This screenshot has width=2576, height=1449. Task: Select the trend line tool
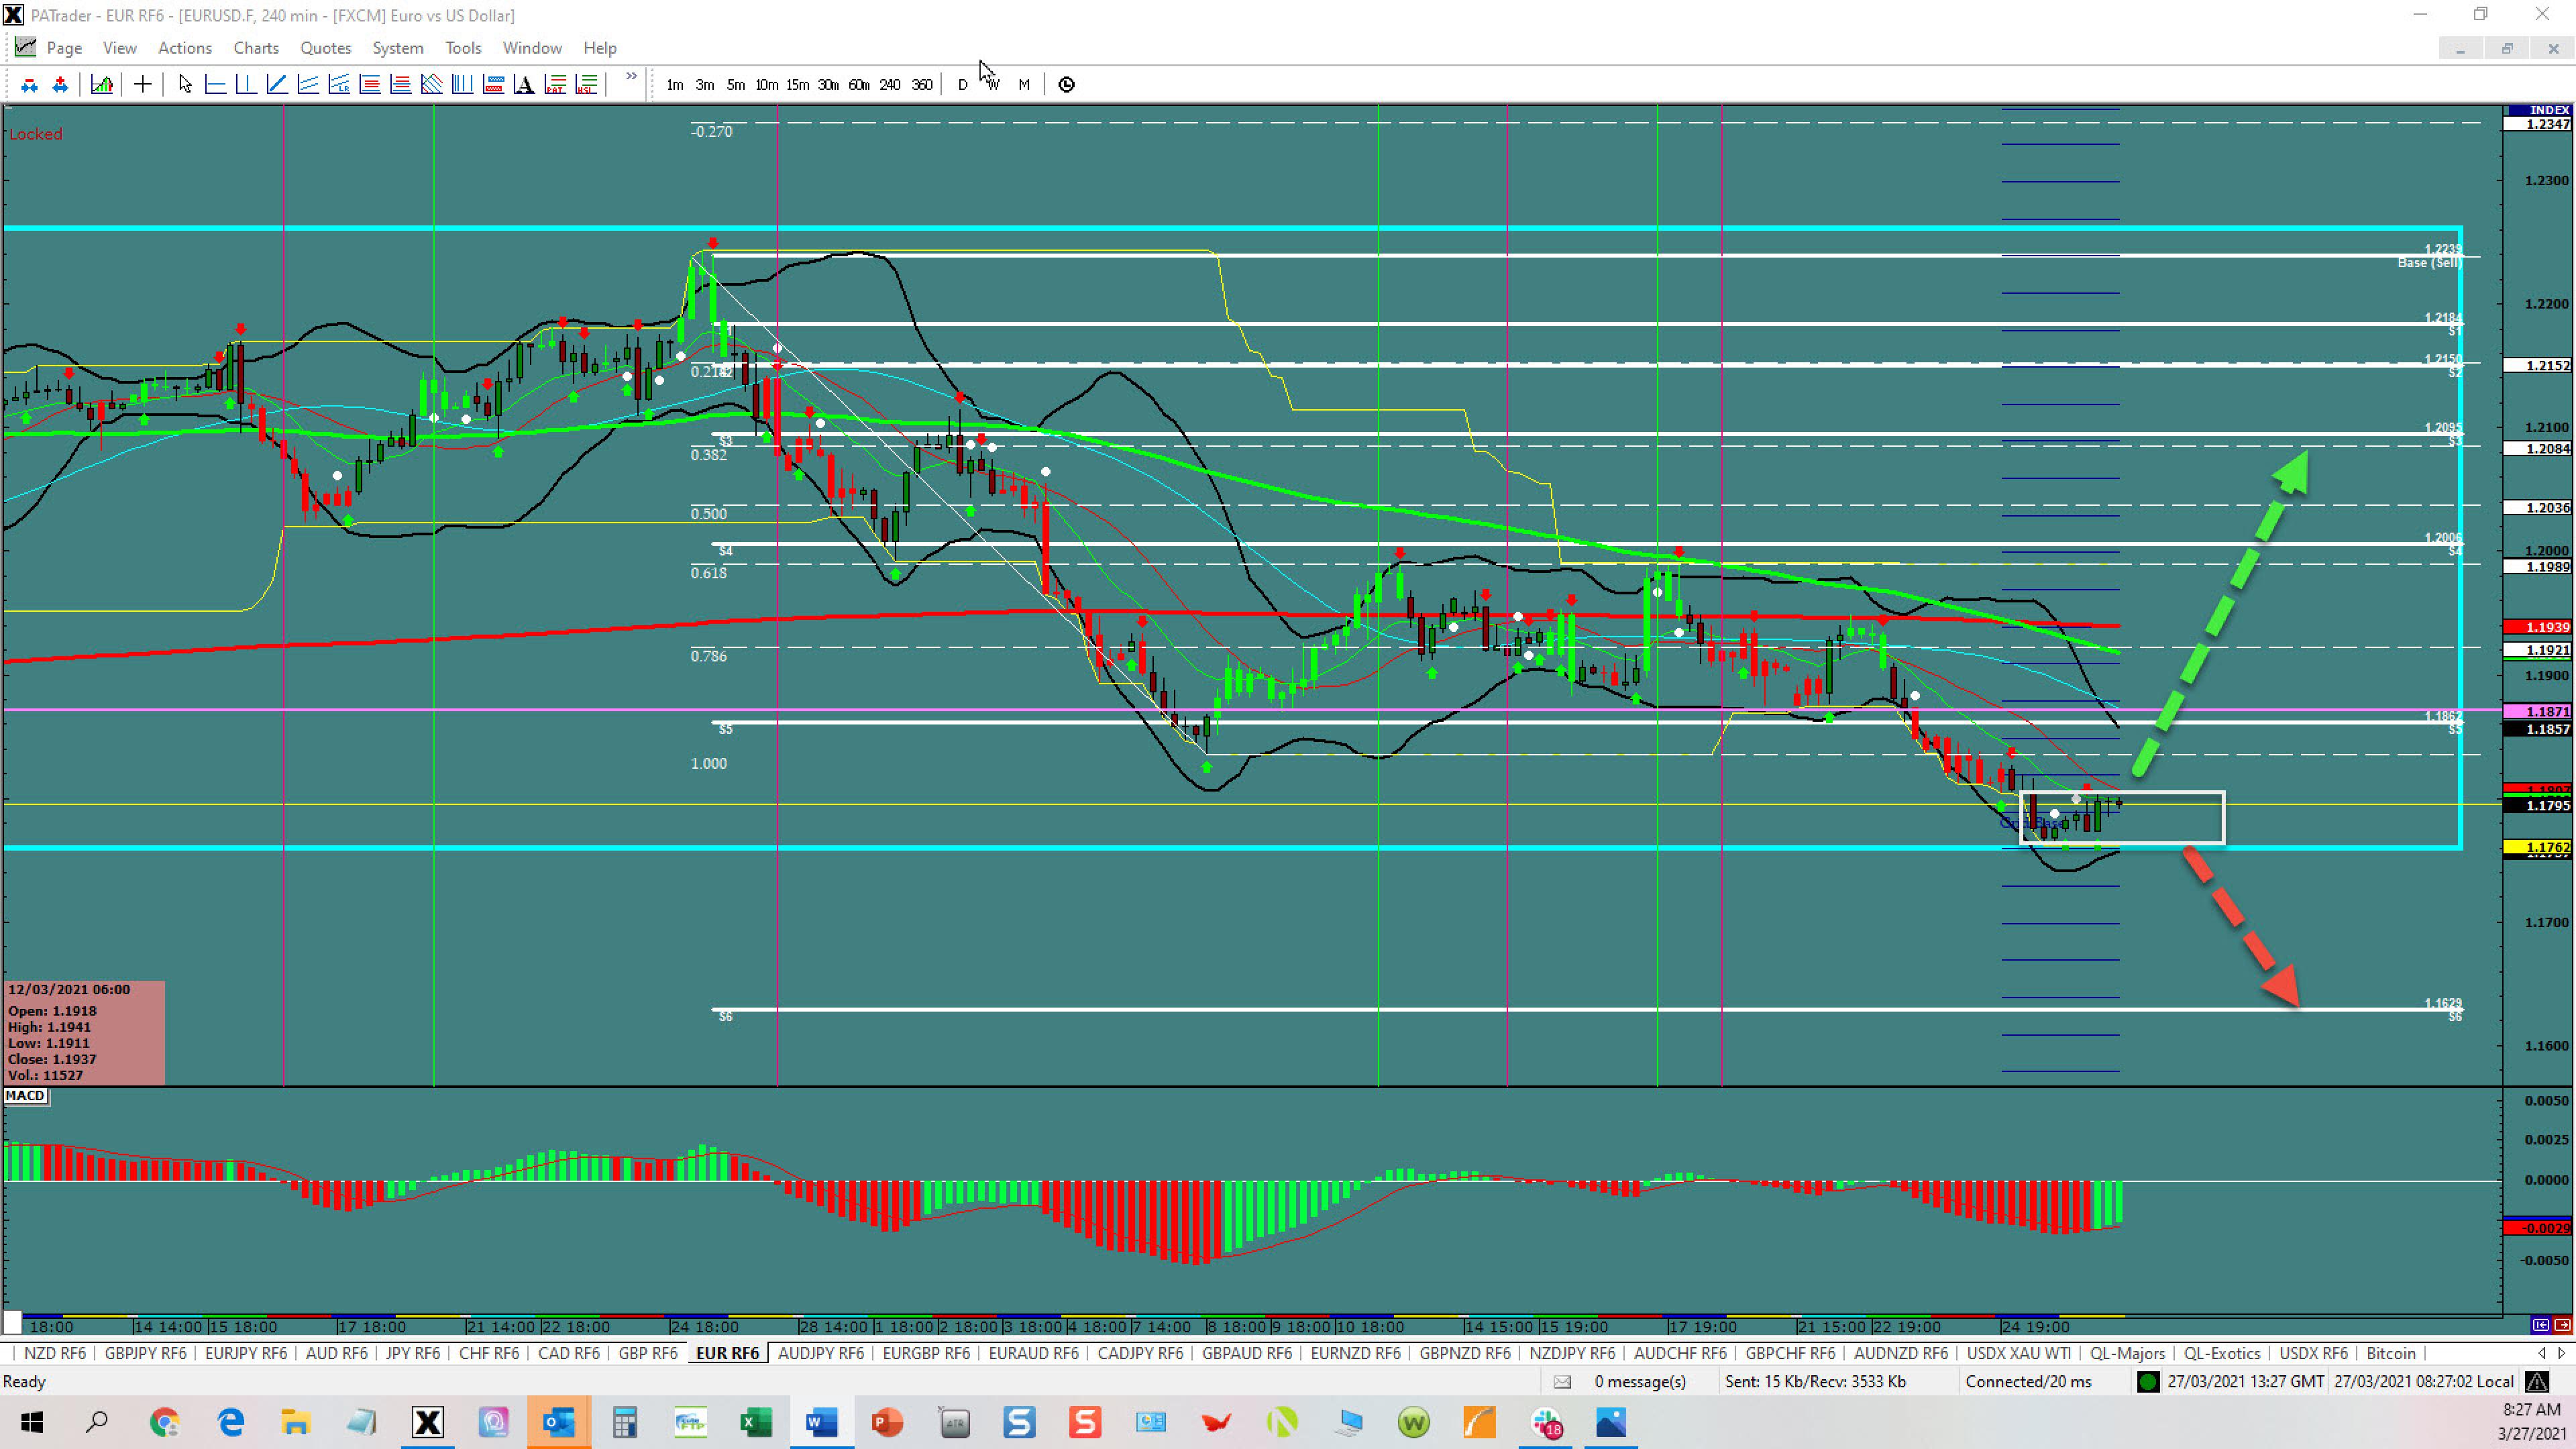[277, 85]
